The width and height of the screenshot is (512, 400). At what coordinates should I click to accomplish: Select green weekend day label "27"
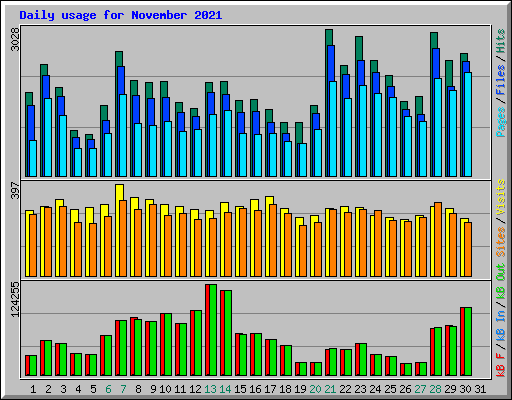(420, 389)
